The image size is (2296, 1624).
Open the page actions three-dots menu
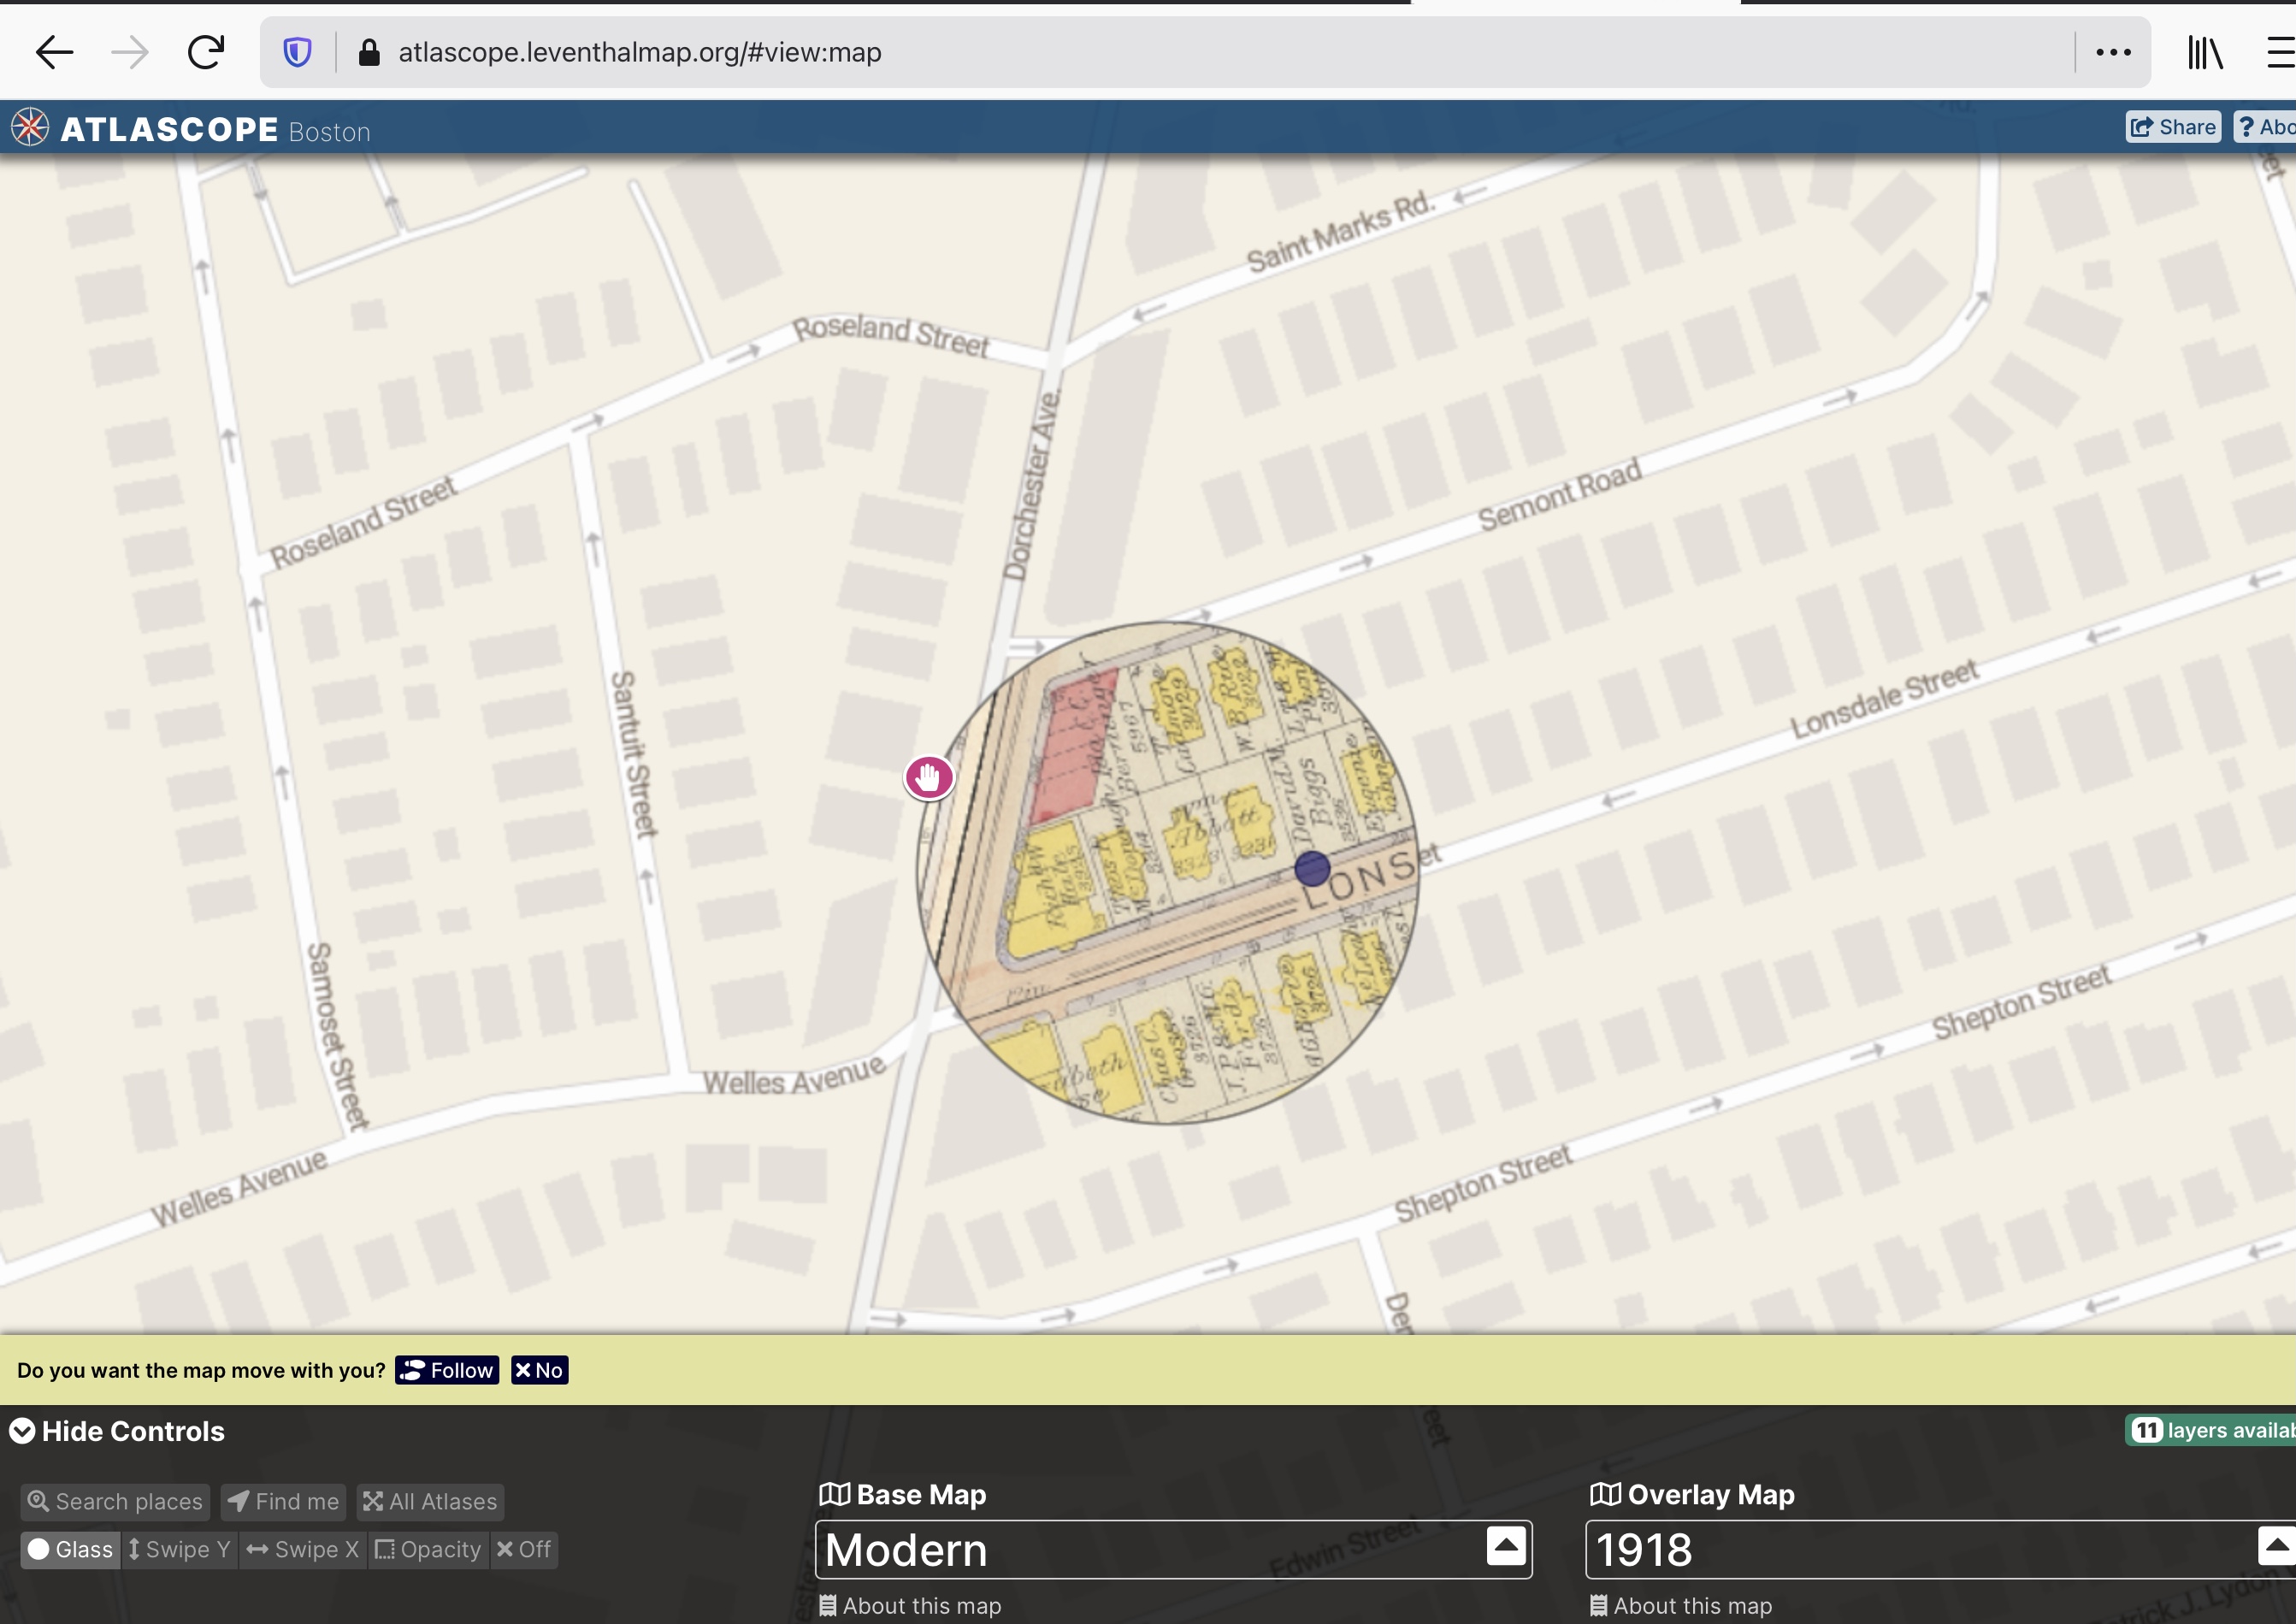click(2113, 52)
